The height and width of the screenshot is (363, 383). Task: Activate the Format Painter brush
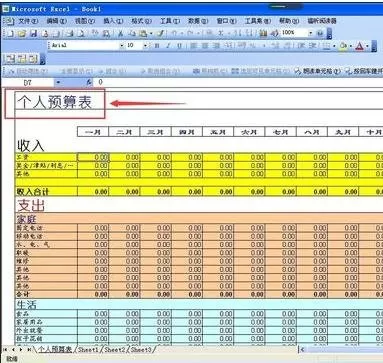click(161, 33)
